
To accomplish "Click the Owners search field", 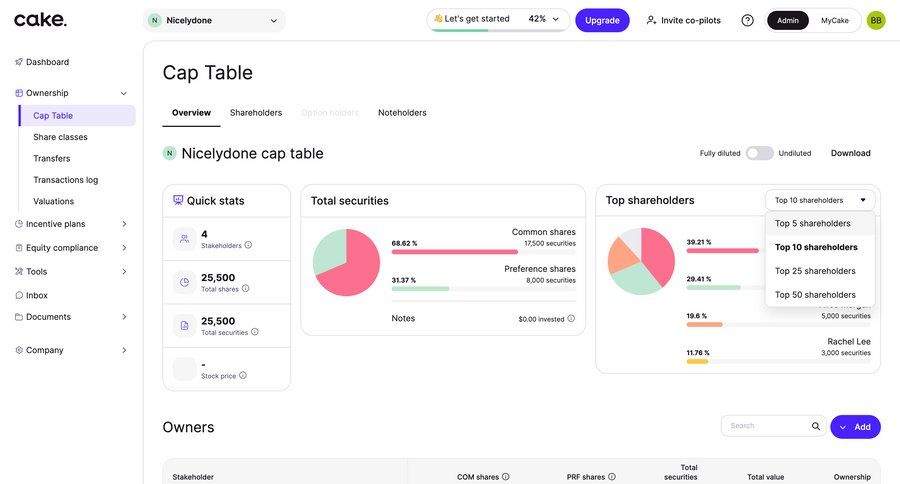I will tap(768, 426).
